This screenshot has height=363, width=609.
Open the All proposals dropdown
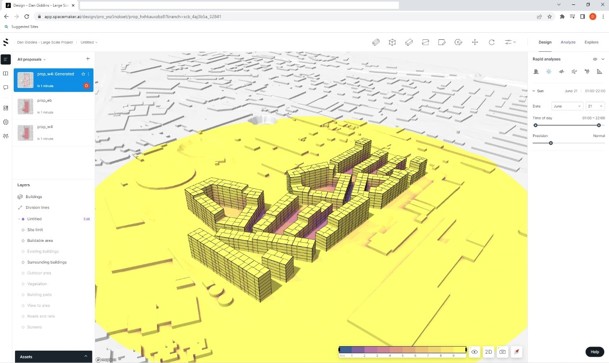pos(31,59)
